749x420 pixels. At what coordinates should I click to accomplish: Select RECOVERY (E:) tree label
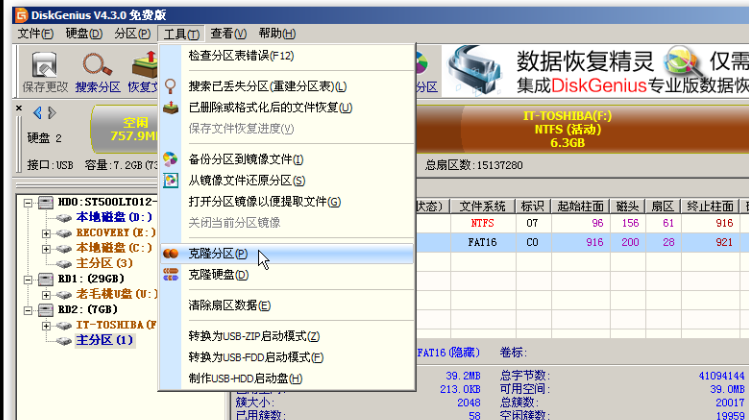(116, 233)
